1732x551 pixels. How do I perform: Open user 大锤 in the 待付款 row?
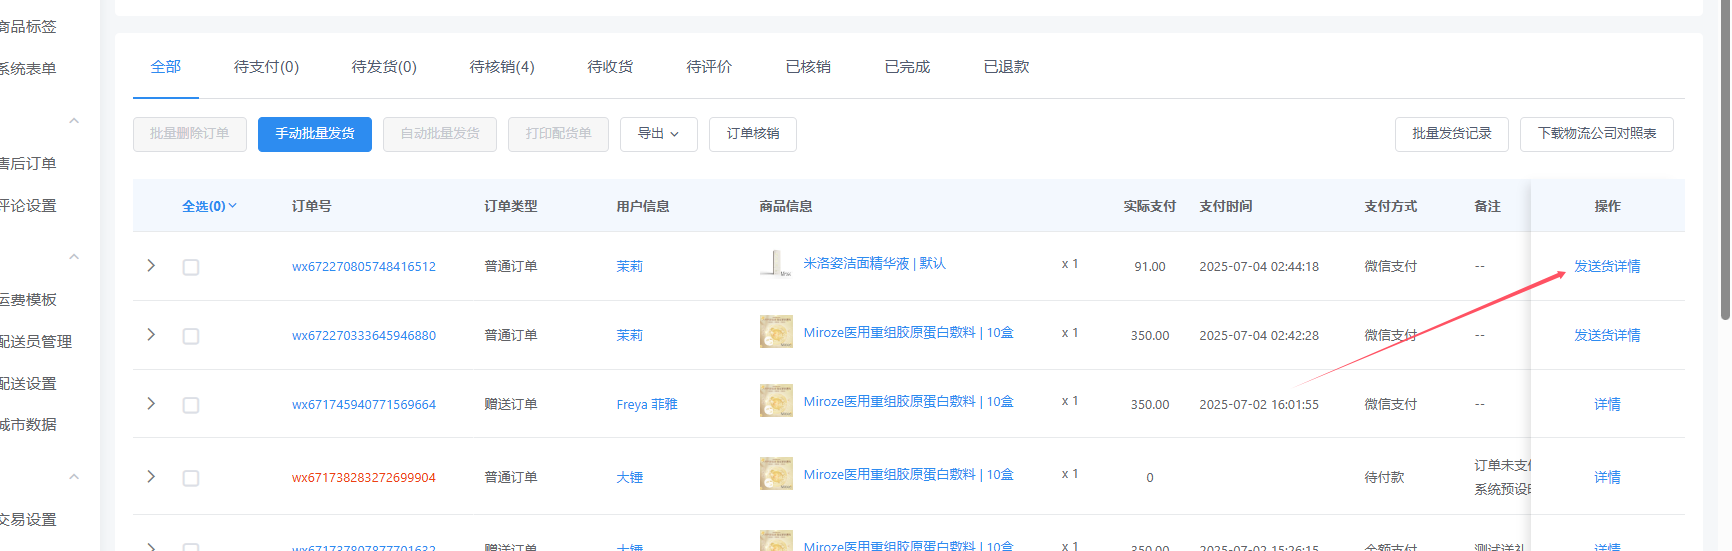[x=630, y=478]
